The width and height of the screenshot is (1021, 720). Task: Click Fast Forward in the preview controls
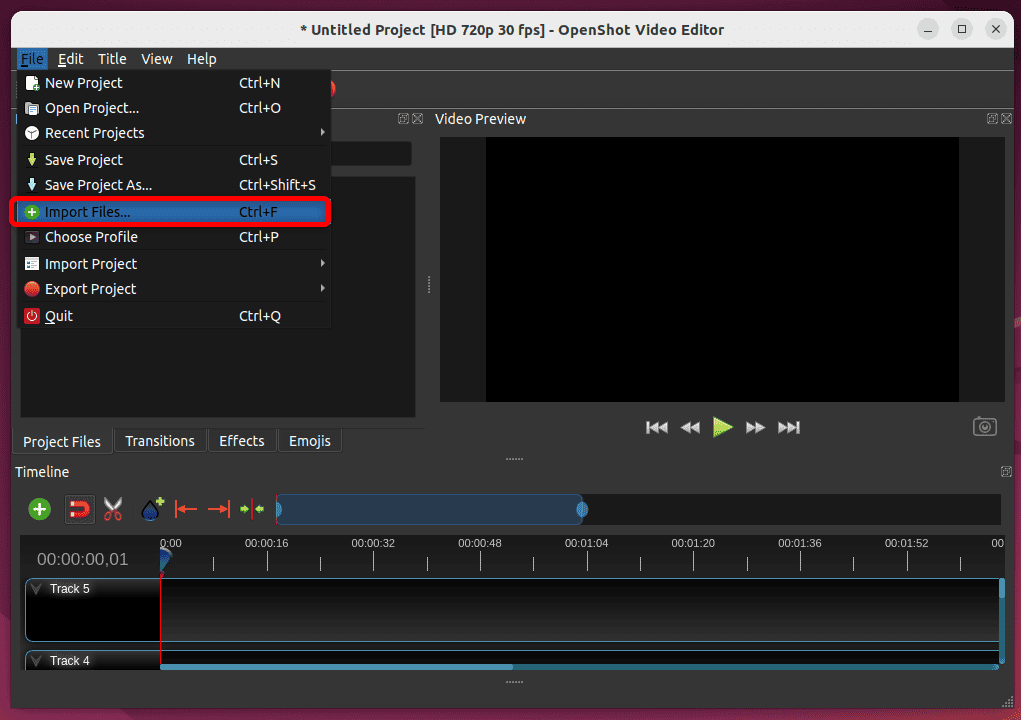click(756, 427)
